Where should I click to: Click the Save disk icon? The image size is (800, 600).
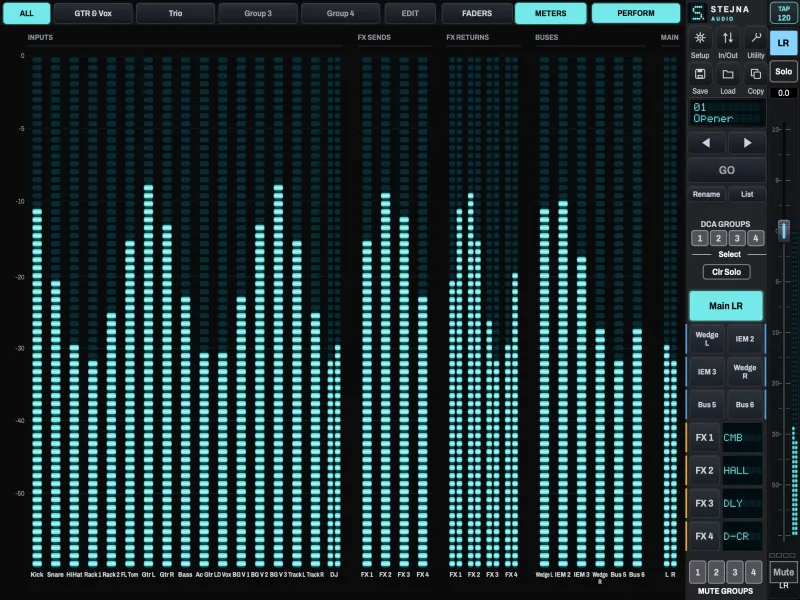coord(700,74)
